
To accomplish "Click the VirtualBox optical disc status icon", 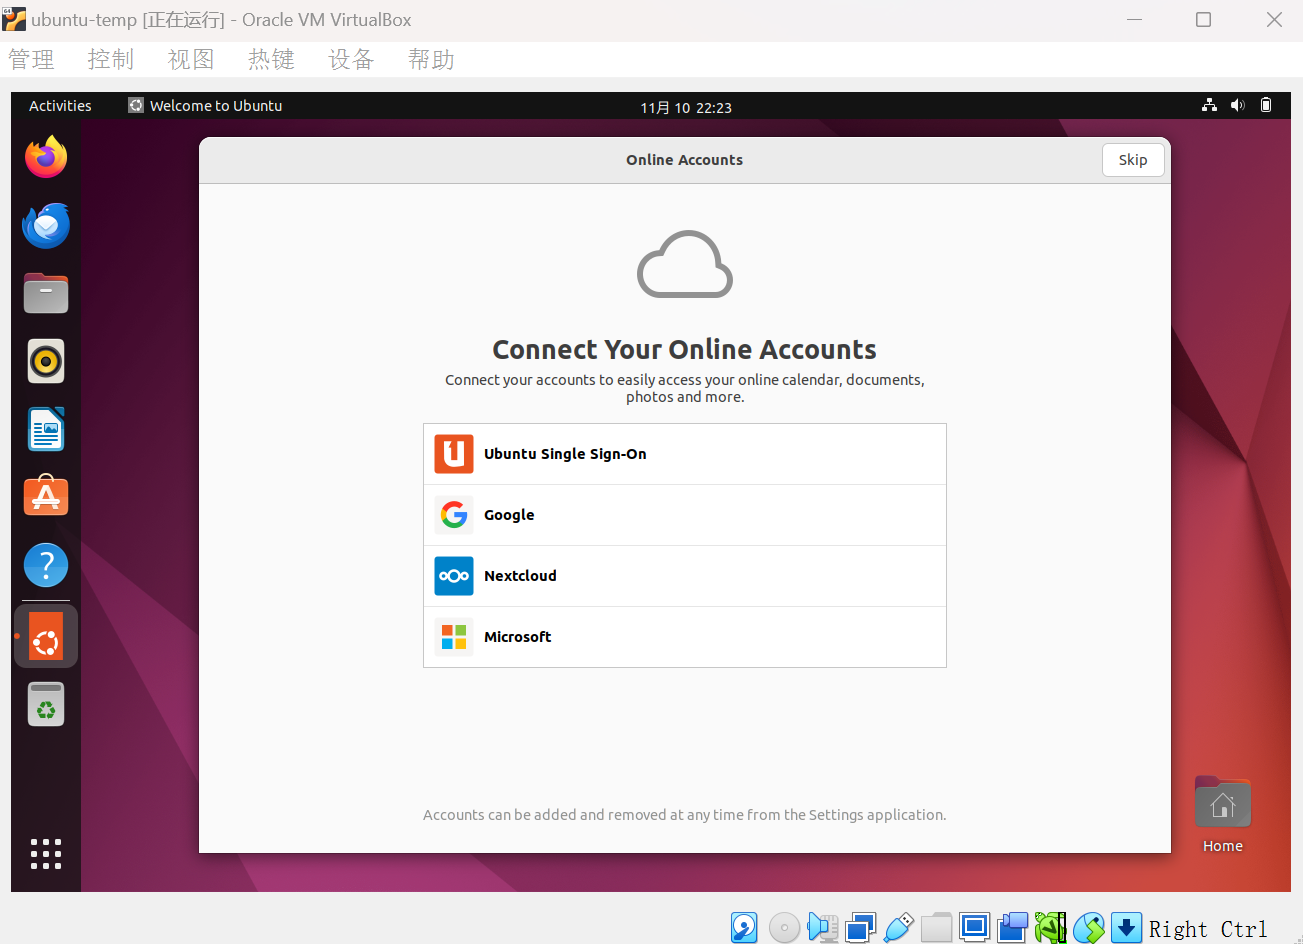I will [x=784, y=928].
